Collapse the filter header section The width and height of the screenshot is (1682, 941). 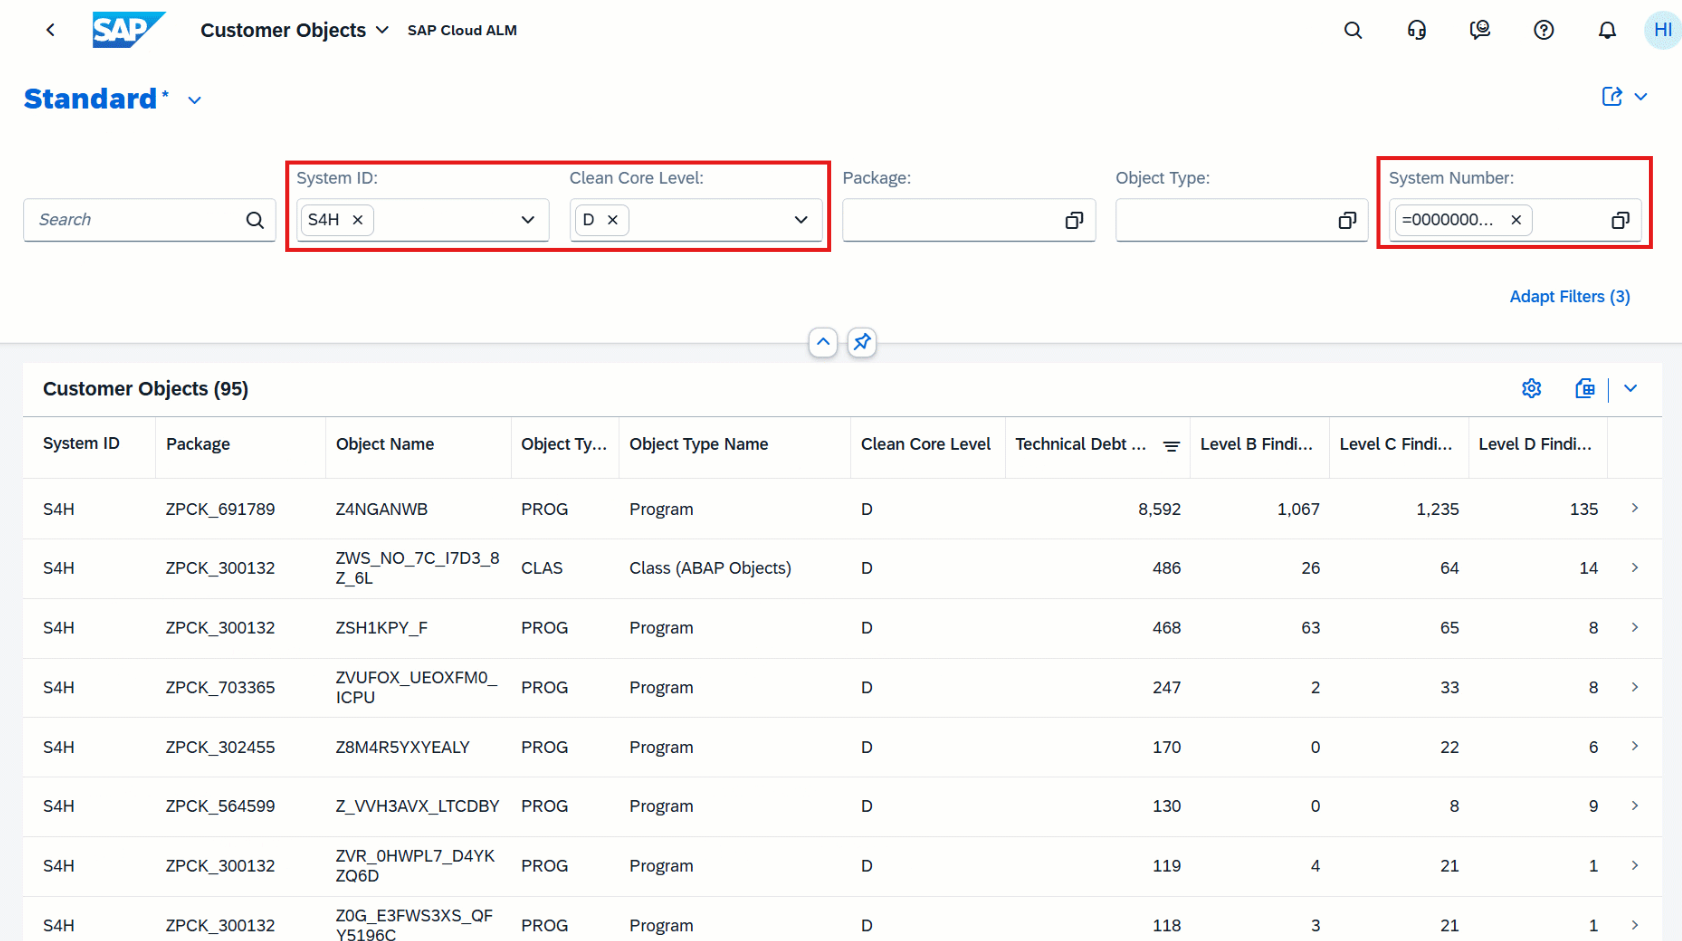[x=822, y=342]
